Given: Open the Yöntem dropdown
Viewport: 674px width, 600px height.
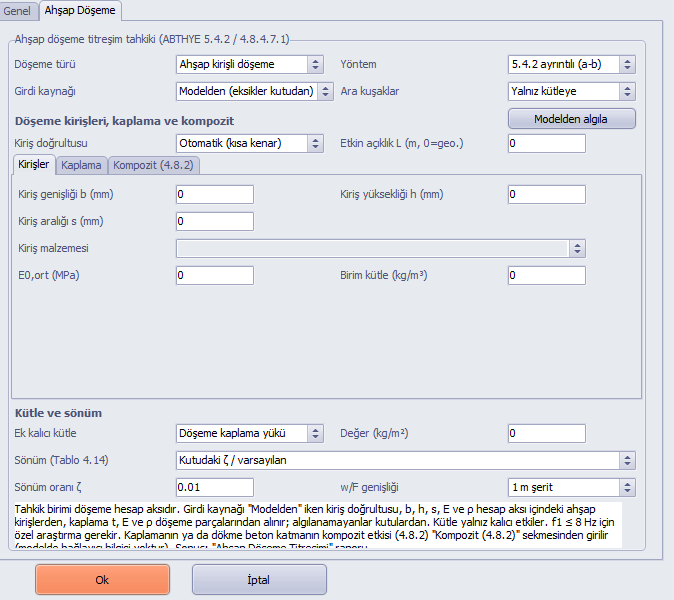Looking at the screenshot, I should click(571, 64).
